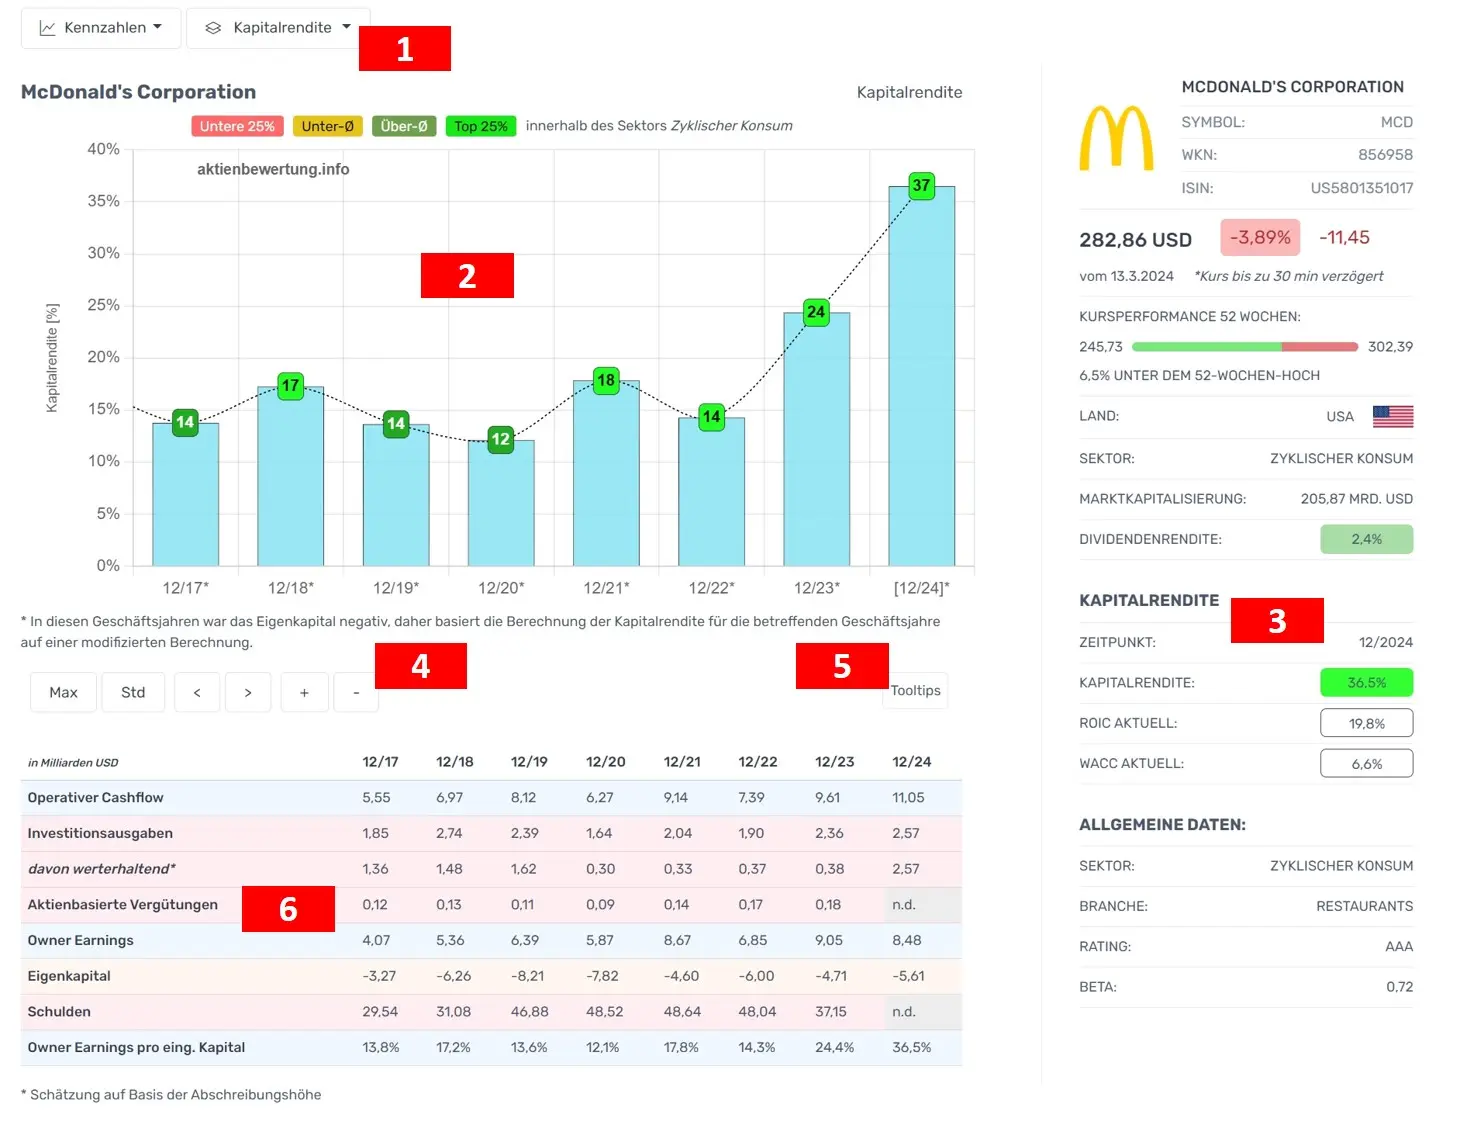This screenshot has height=1125, width=1460.
Task: Click the McDonald's golden arches logo
Action: pos(1116,138)
